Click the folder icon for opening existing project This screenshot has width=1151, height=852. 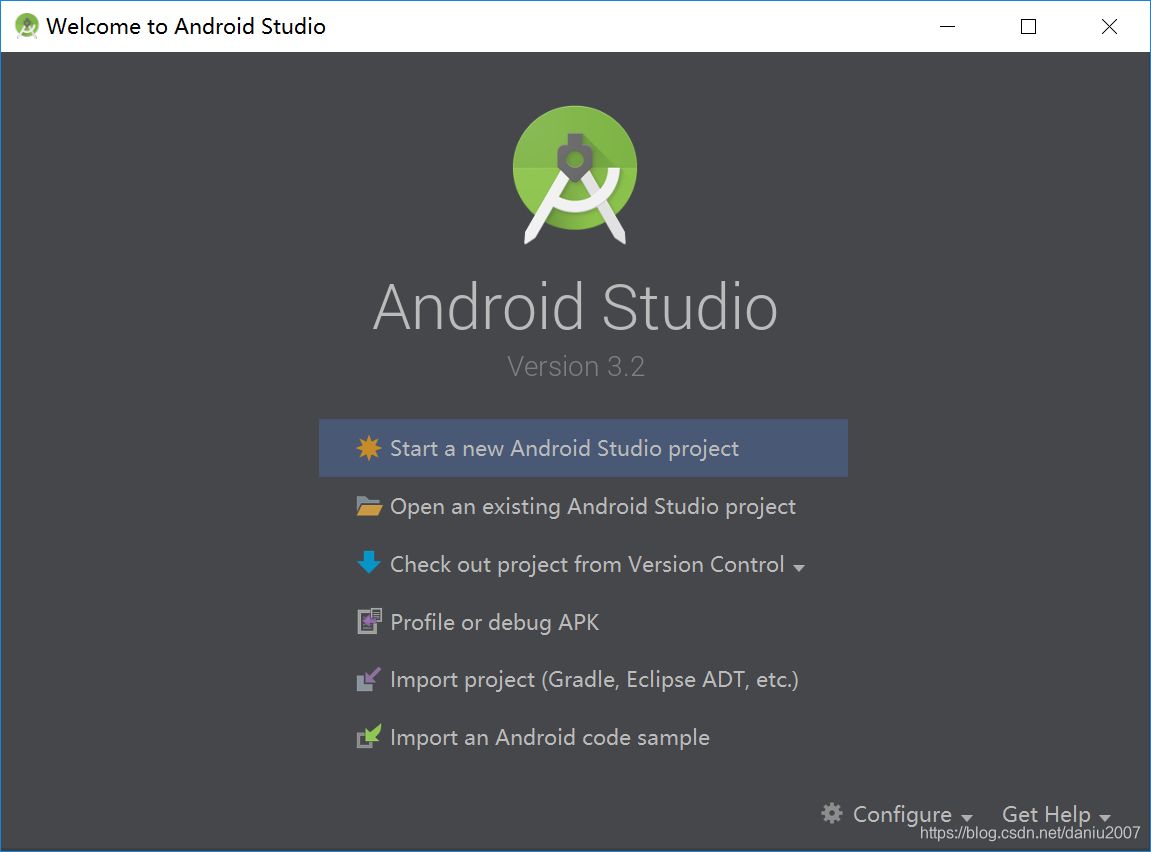pyautogui.click(x=368, y=506)
